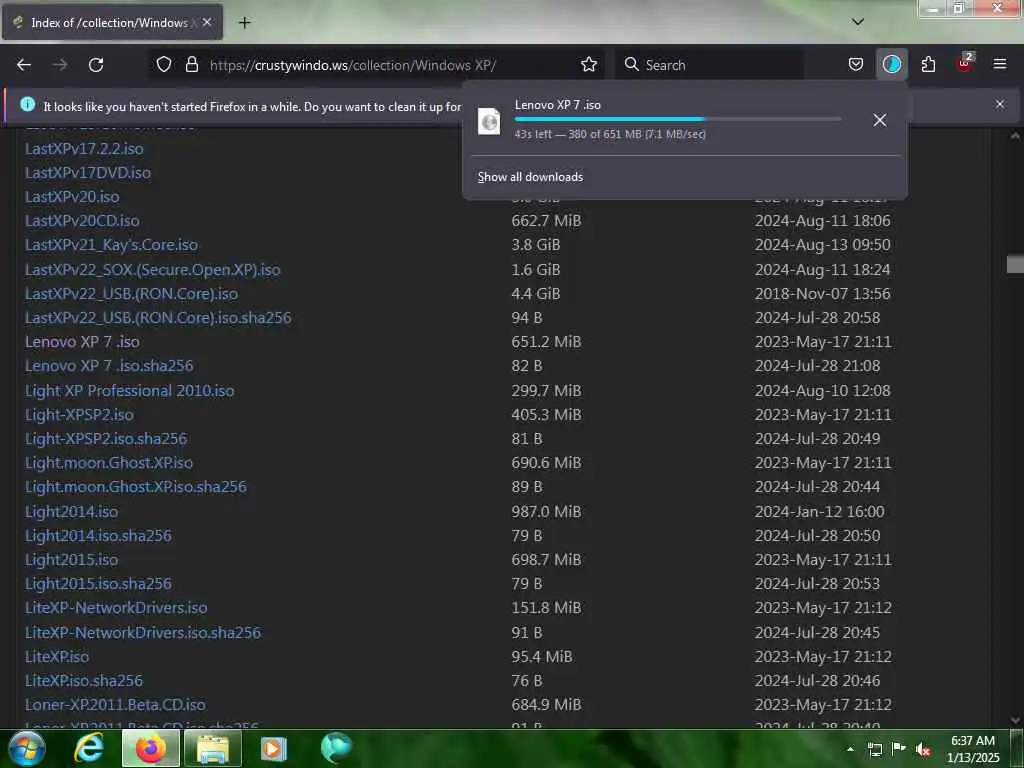This screenshot has height=768, width=1024.
Task: Click the site security padlock icon
Action: (191, 65)
